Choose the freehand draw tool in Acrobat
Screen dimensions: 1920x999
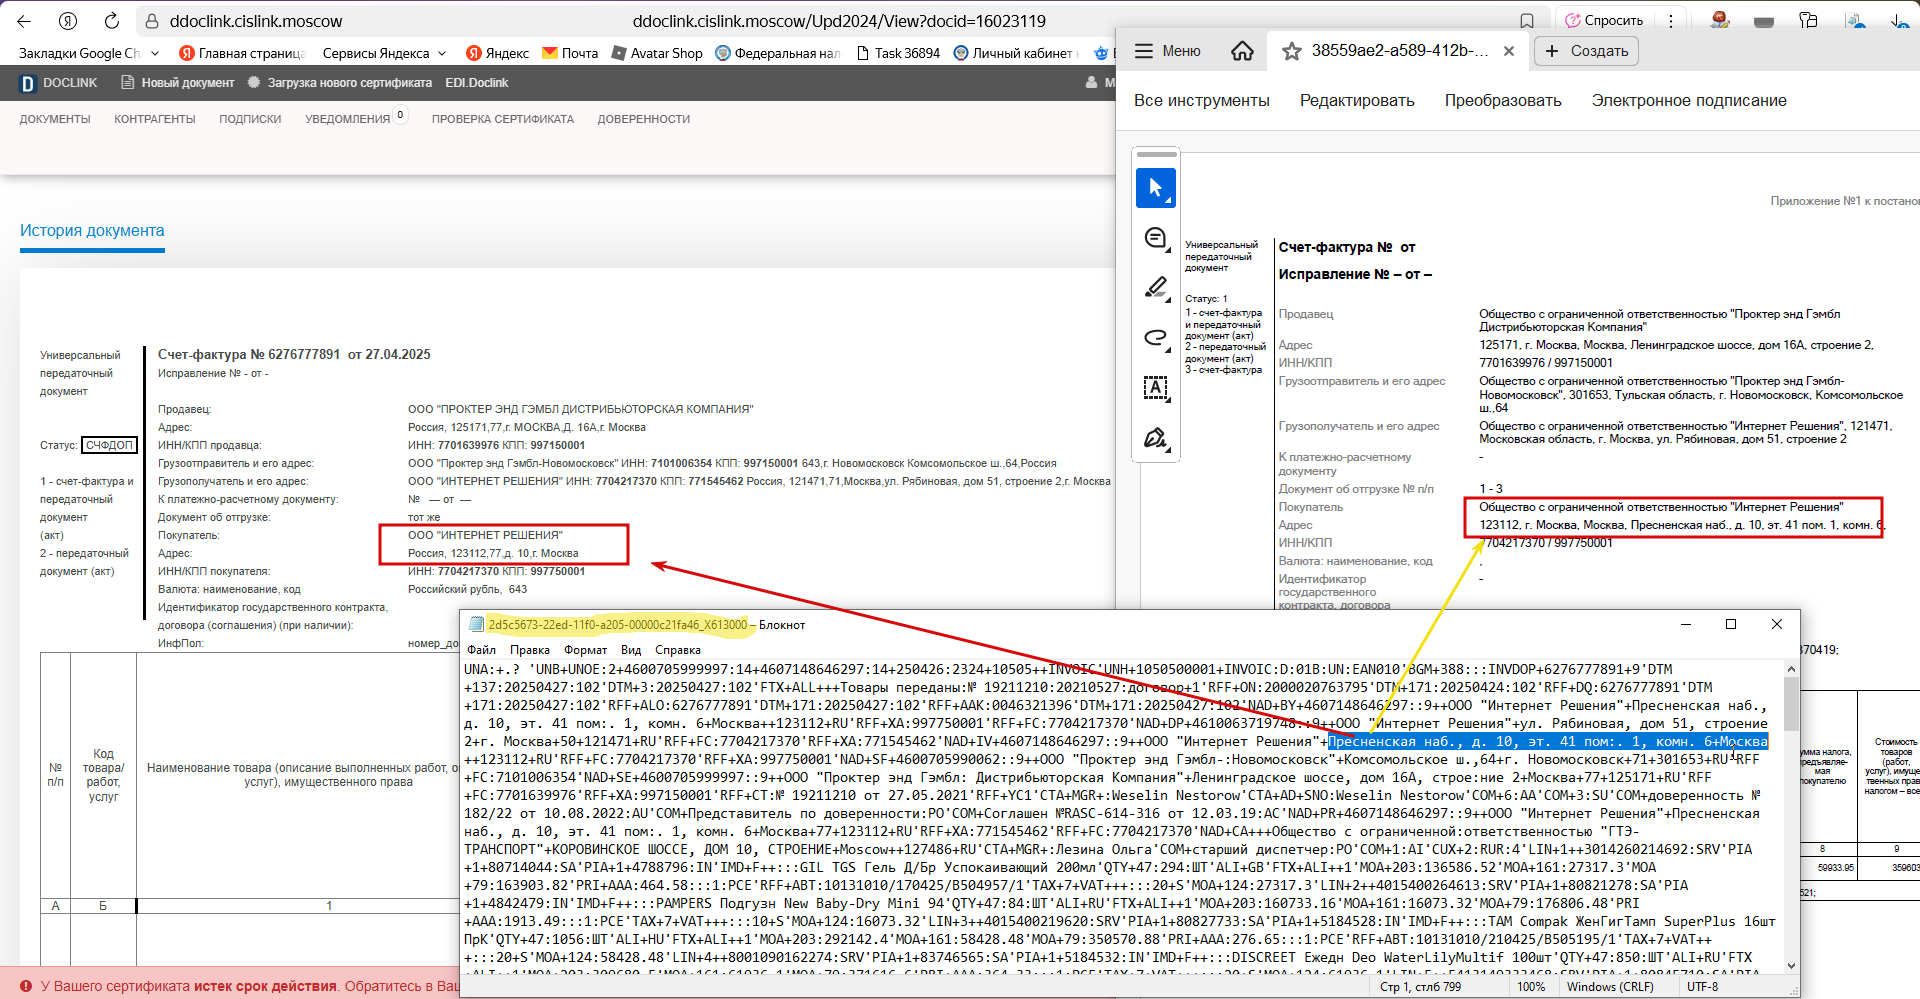click(x=1156, y=338)
